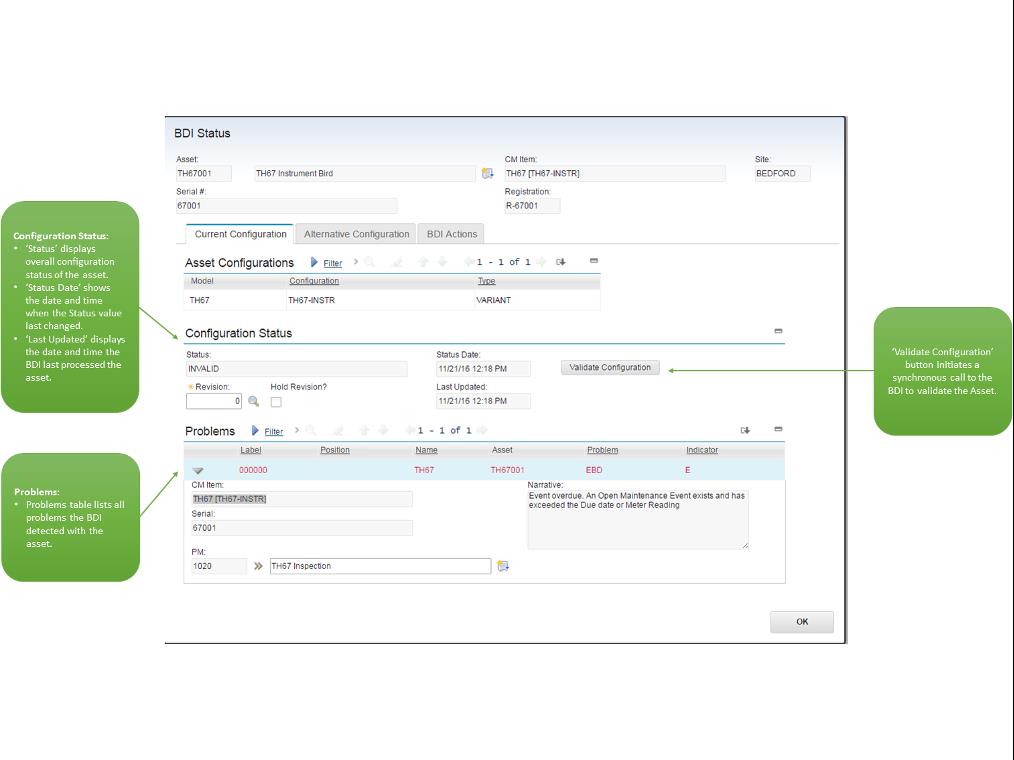This screenshot has width=1014, height=760.
Task: Open the Revision lookup magnifier
Action: click(x=254, y=402)
